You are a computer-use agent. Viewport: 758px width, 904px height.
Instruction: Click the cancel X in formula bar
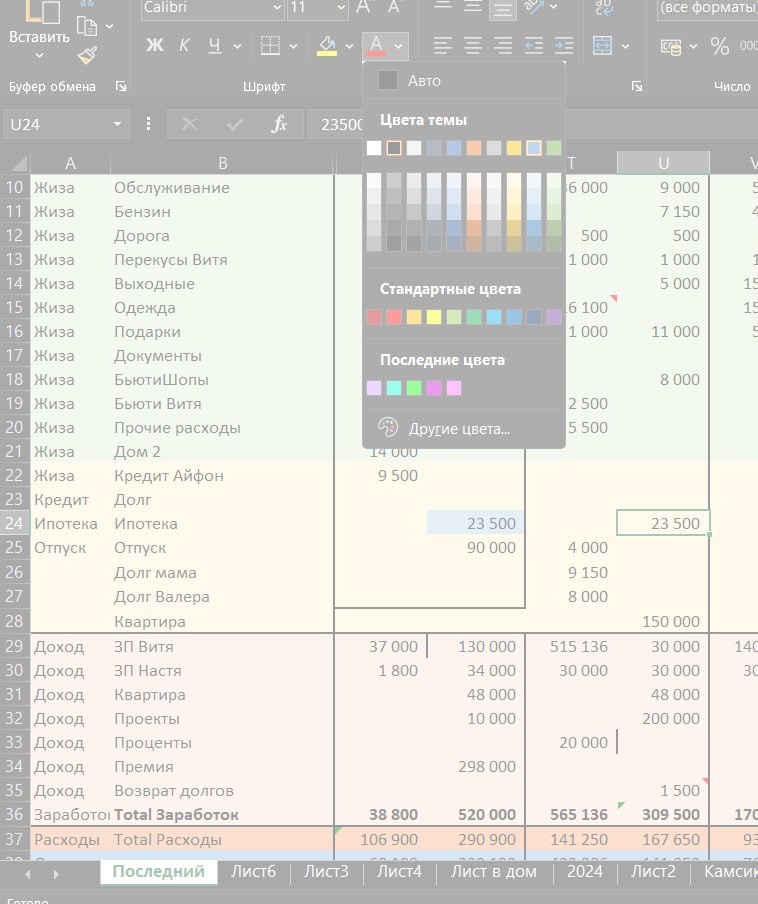pos(189,124)
